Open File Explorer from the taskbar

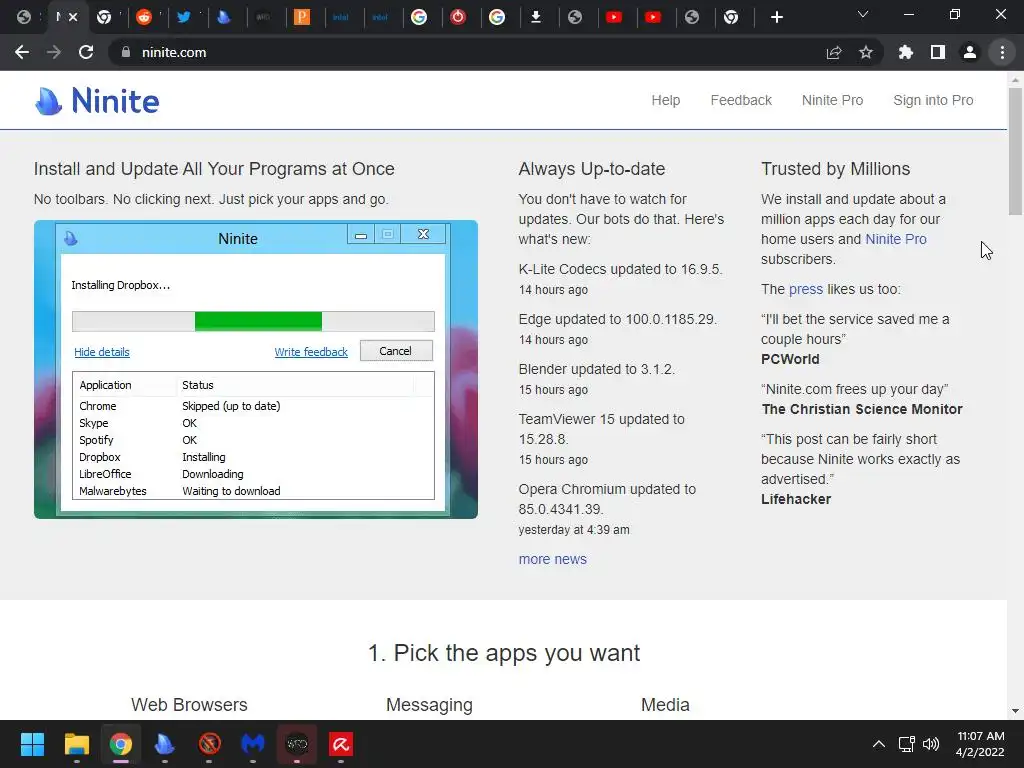(76, 744)
